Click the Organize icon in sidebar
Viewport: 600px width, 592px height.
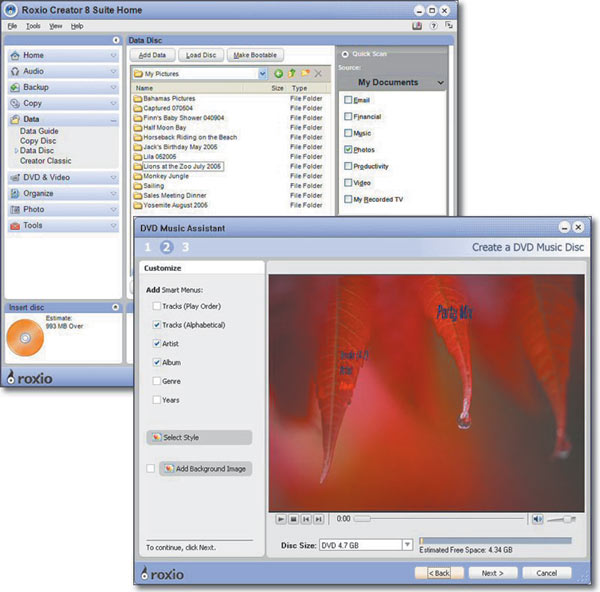tap(15, 194)
